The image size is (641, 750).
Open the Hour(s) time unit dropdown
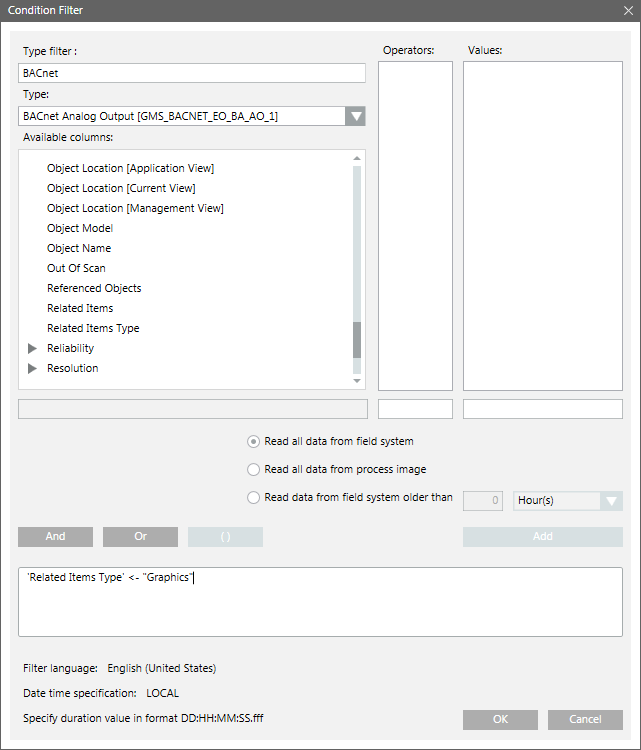tap(611, 501)
